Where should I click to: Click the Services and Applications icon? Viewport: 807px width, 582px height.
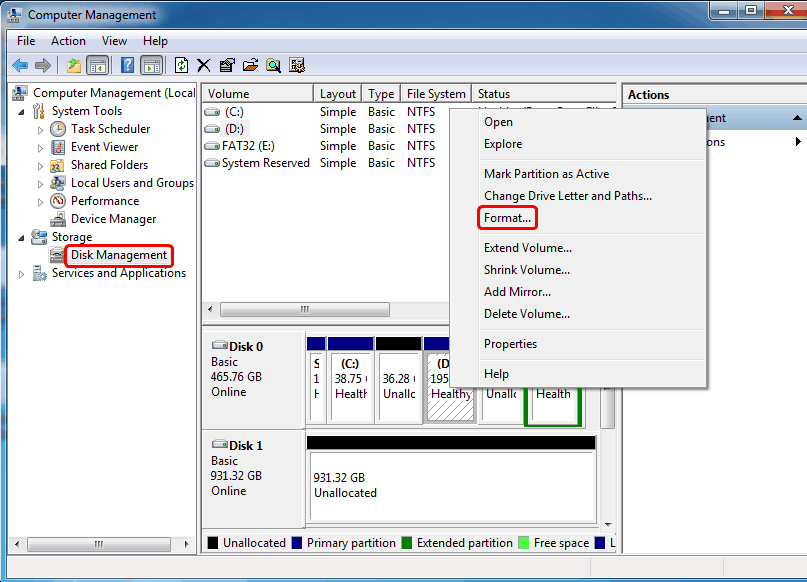coord(40,273)
